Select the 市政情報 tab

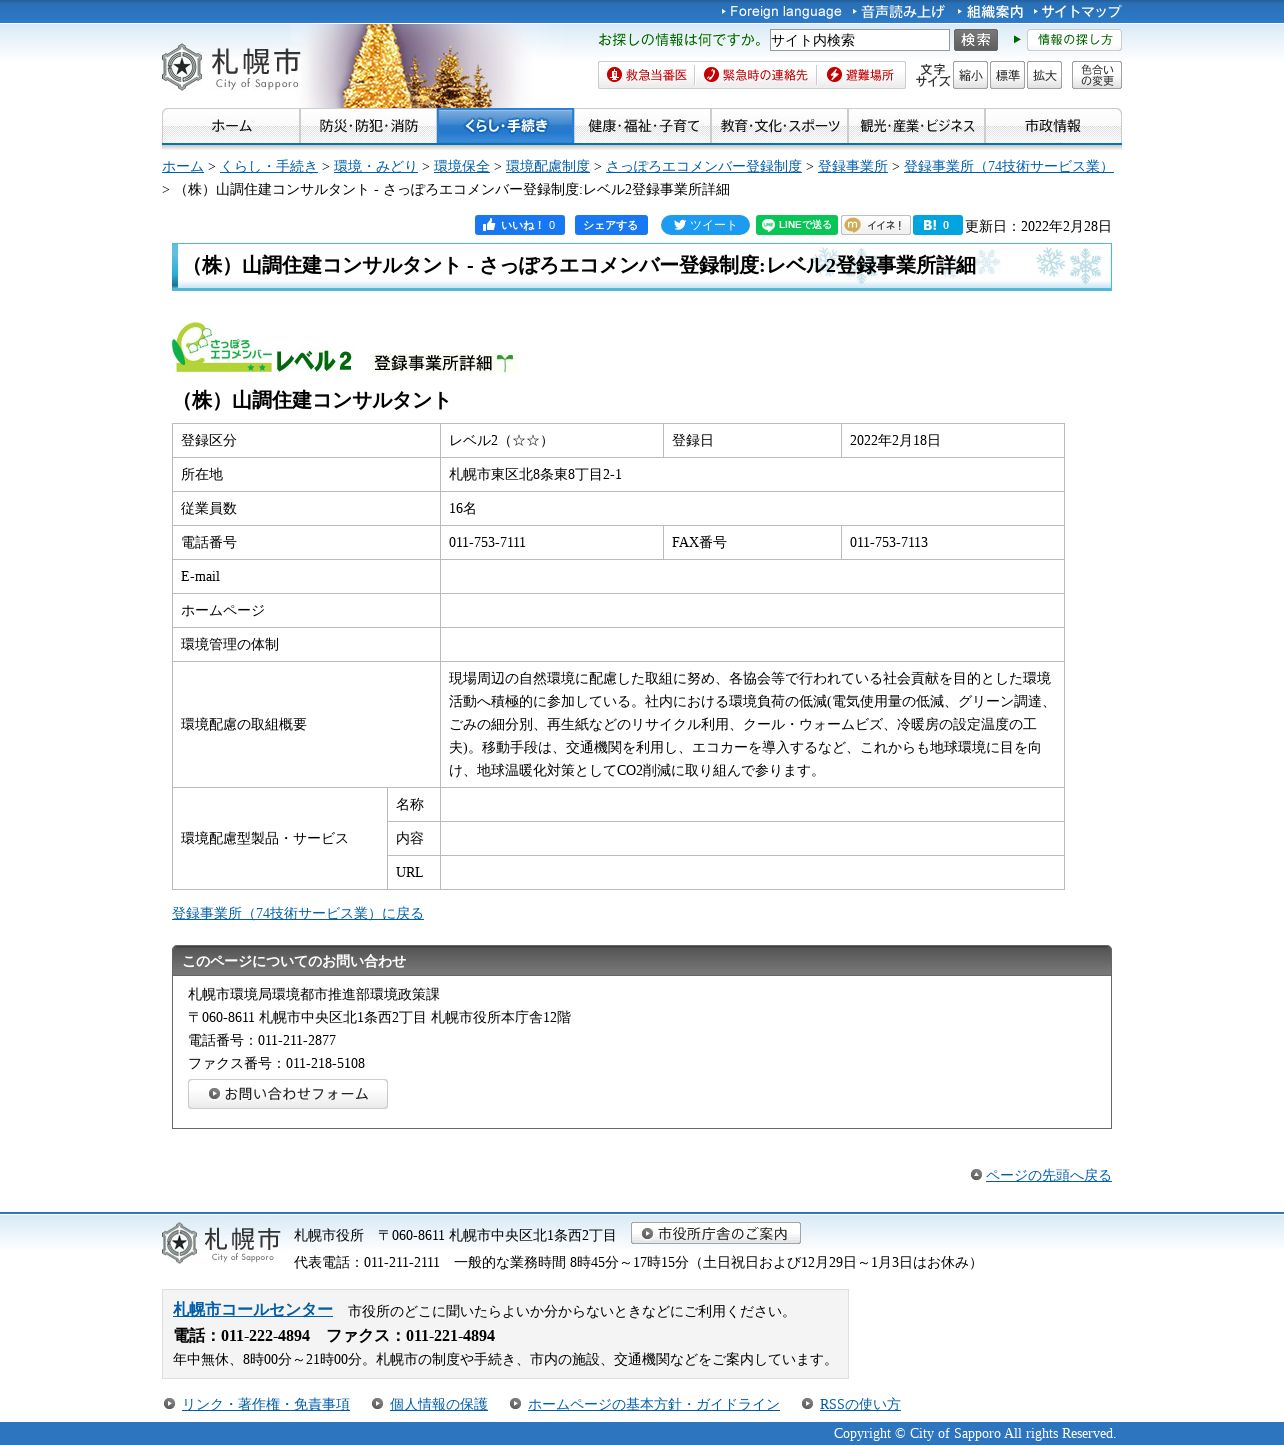tap(1053, 126)
